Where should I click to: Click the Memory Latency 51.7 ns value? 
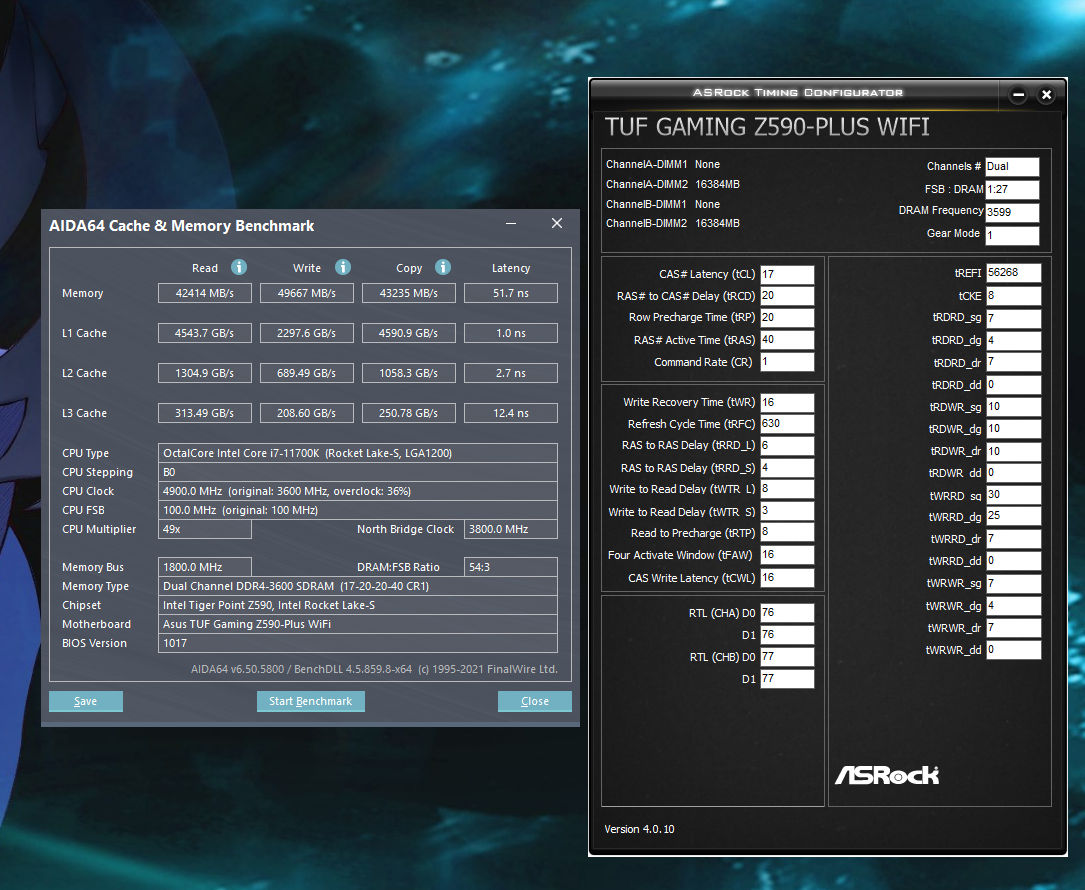(511, 293)
